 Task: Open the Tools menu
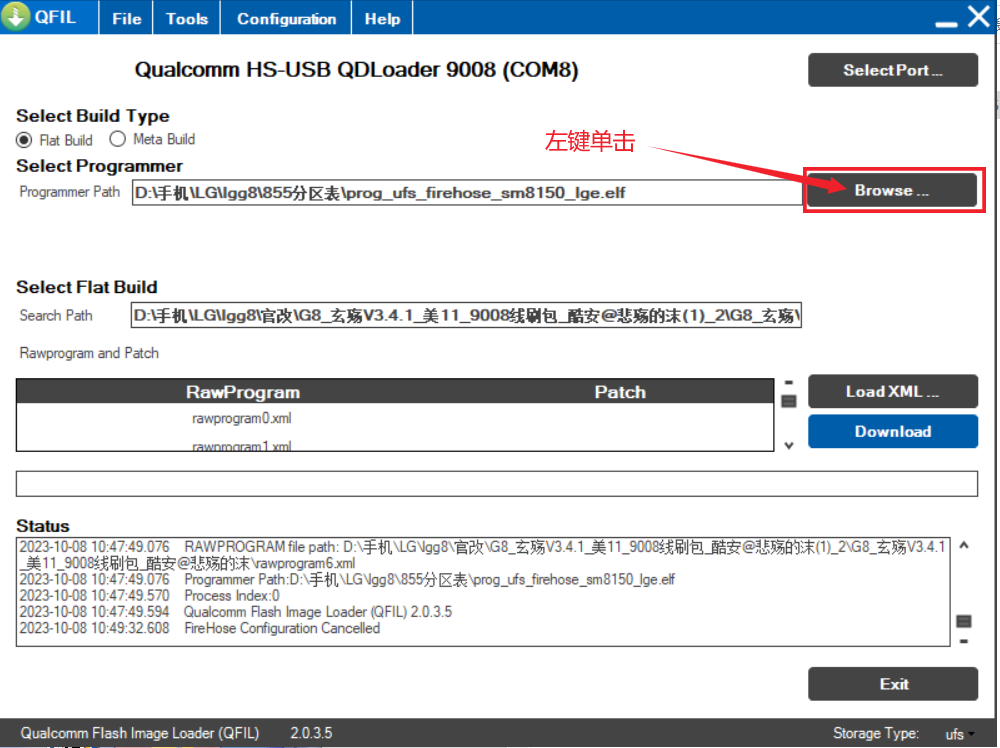point(187,19)
